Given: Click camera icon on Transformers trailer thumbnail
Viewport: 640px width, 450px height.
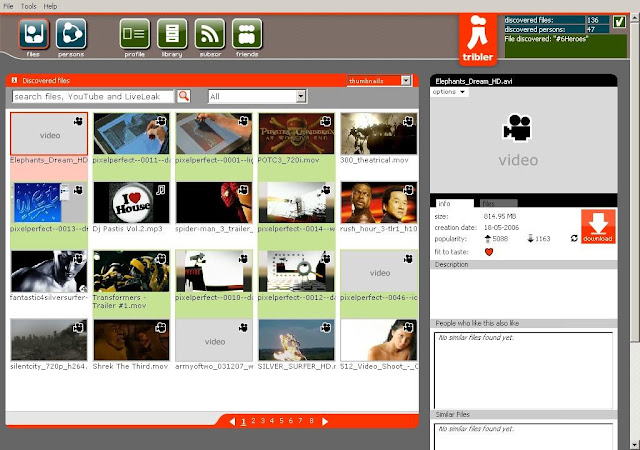Looking at the screenshot, I should pyautogui.click(x=161, y=258).
